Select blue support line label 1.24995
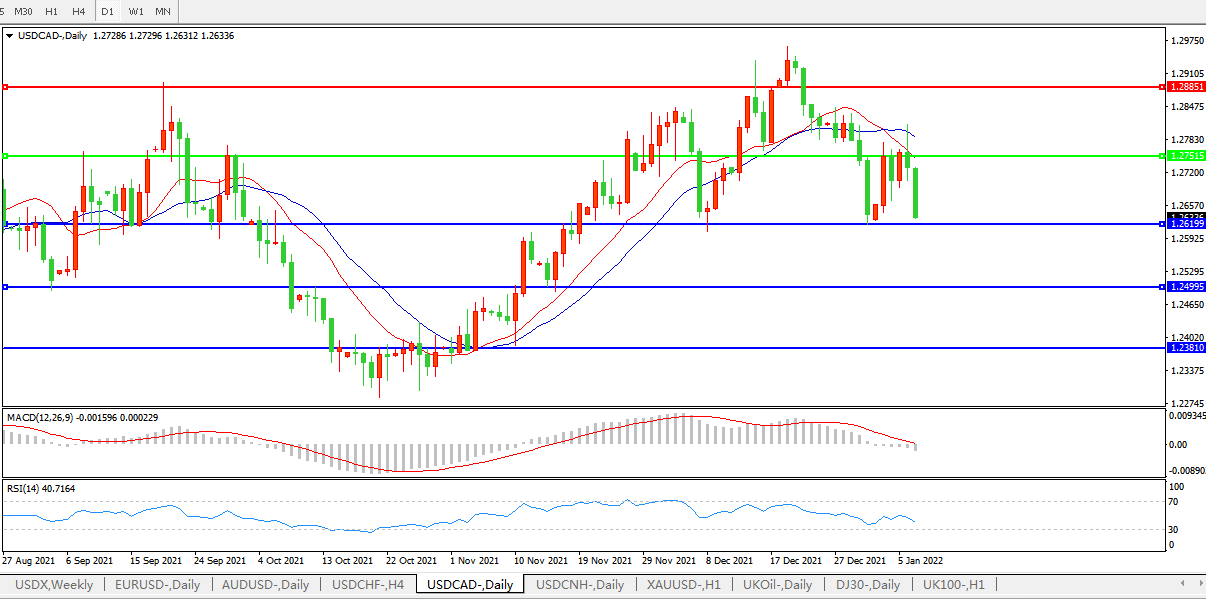The height and width of the screenshot is (600, 1206). [x=1185, y=287]
